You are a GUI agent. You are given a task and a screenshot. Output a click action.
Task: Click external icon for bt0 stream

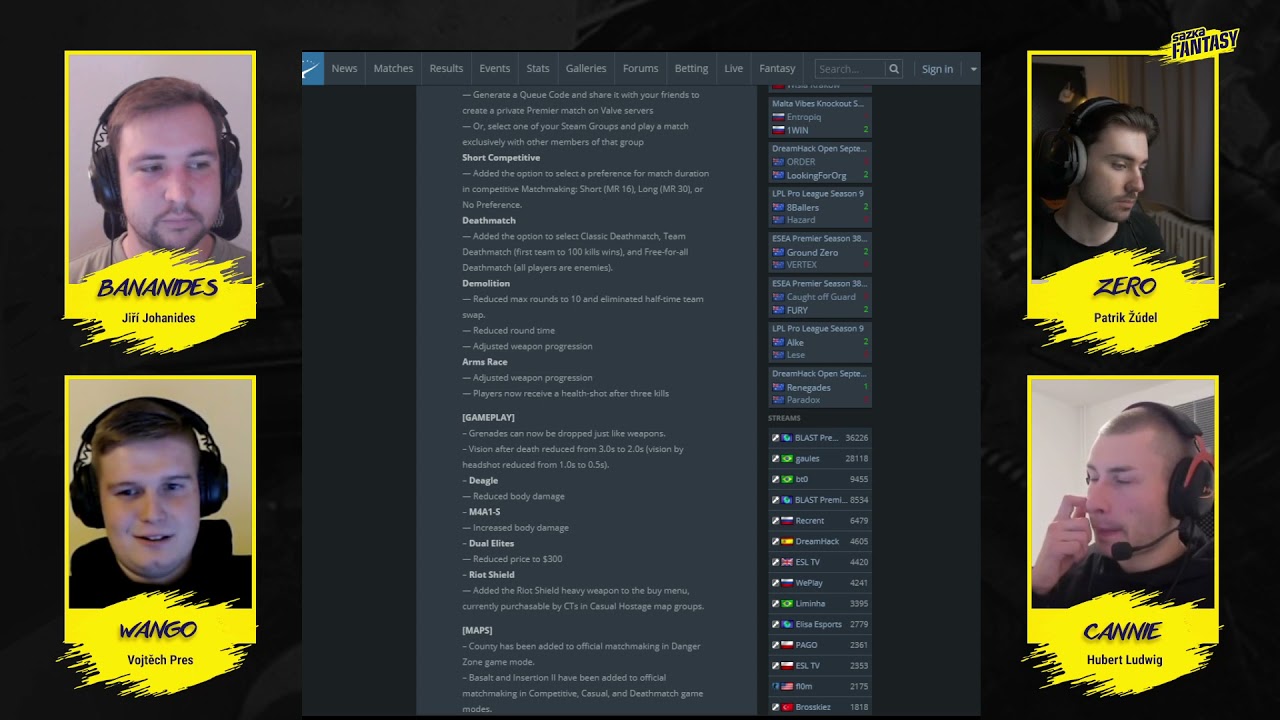tap(775, 479)
